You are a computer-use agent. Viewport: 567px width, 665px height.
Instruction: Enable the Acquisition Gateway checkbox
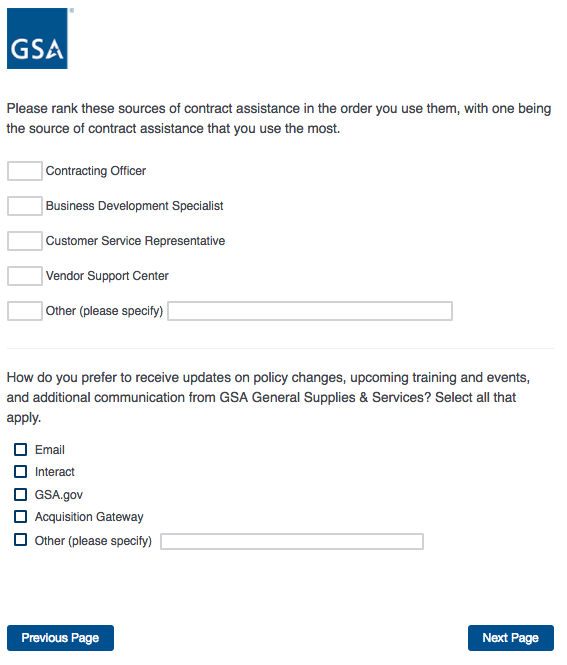tap(20, 517)
